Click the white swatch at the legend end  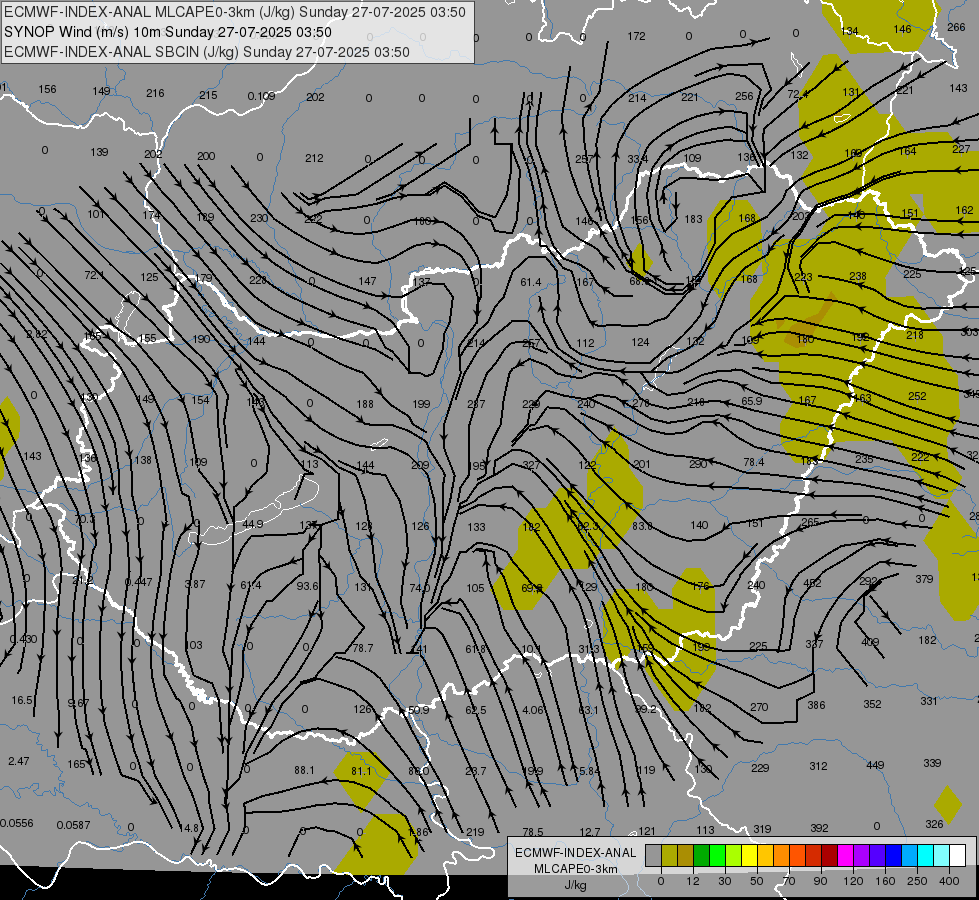pos(958,855)
